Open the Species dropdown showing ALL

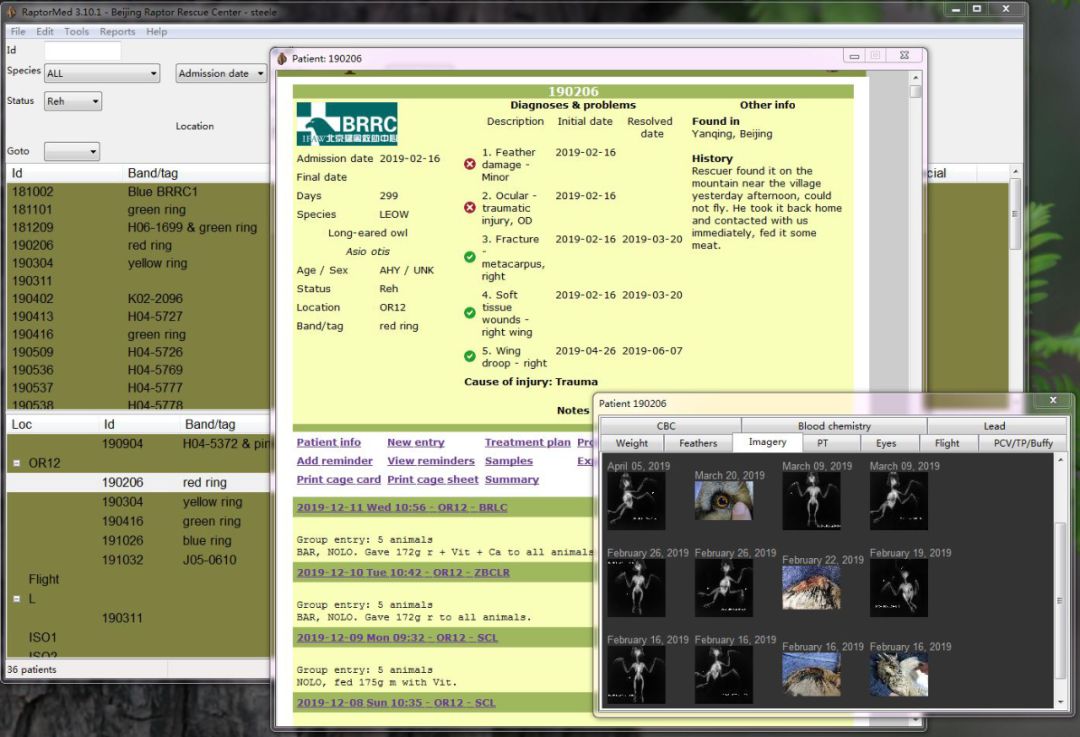101,74
